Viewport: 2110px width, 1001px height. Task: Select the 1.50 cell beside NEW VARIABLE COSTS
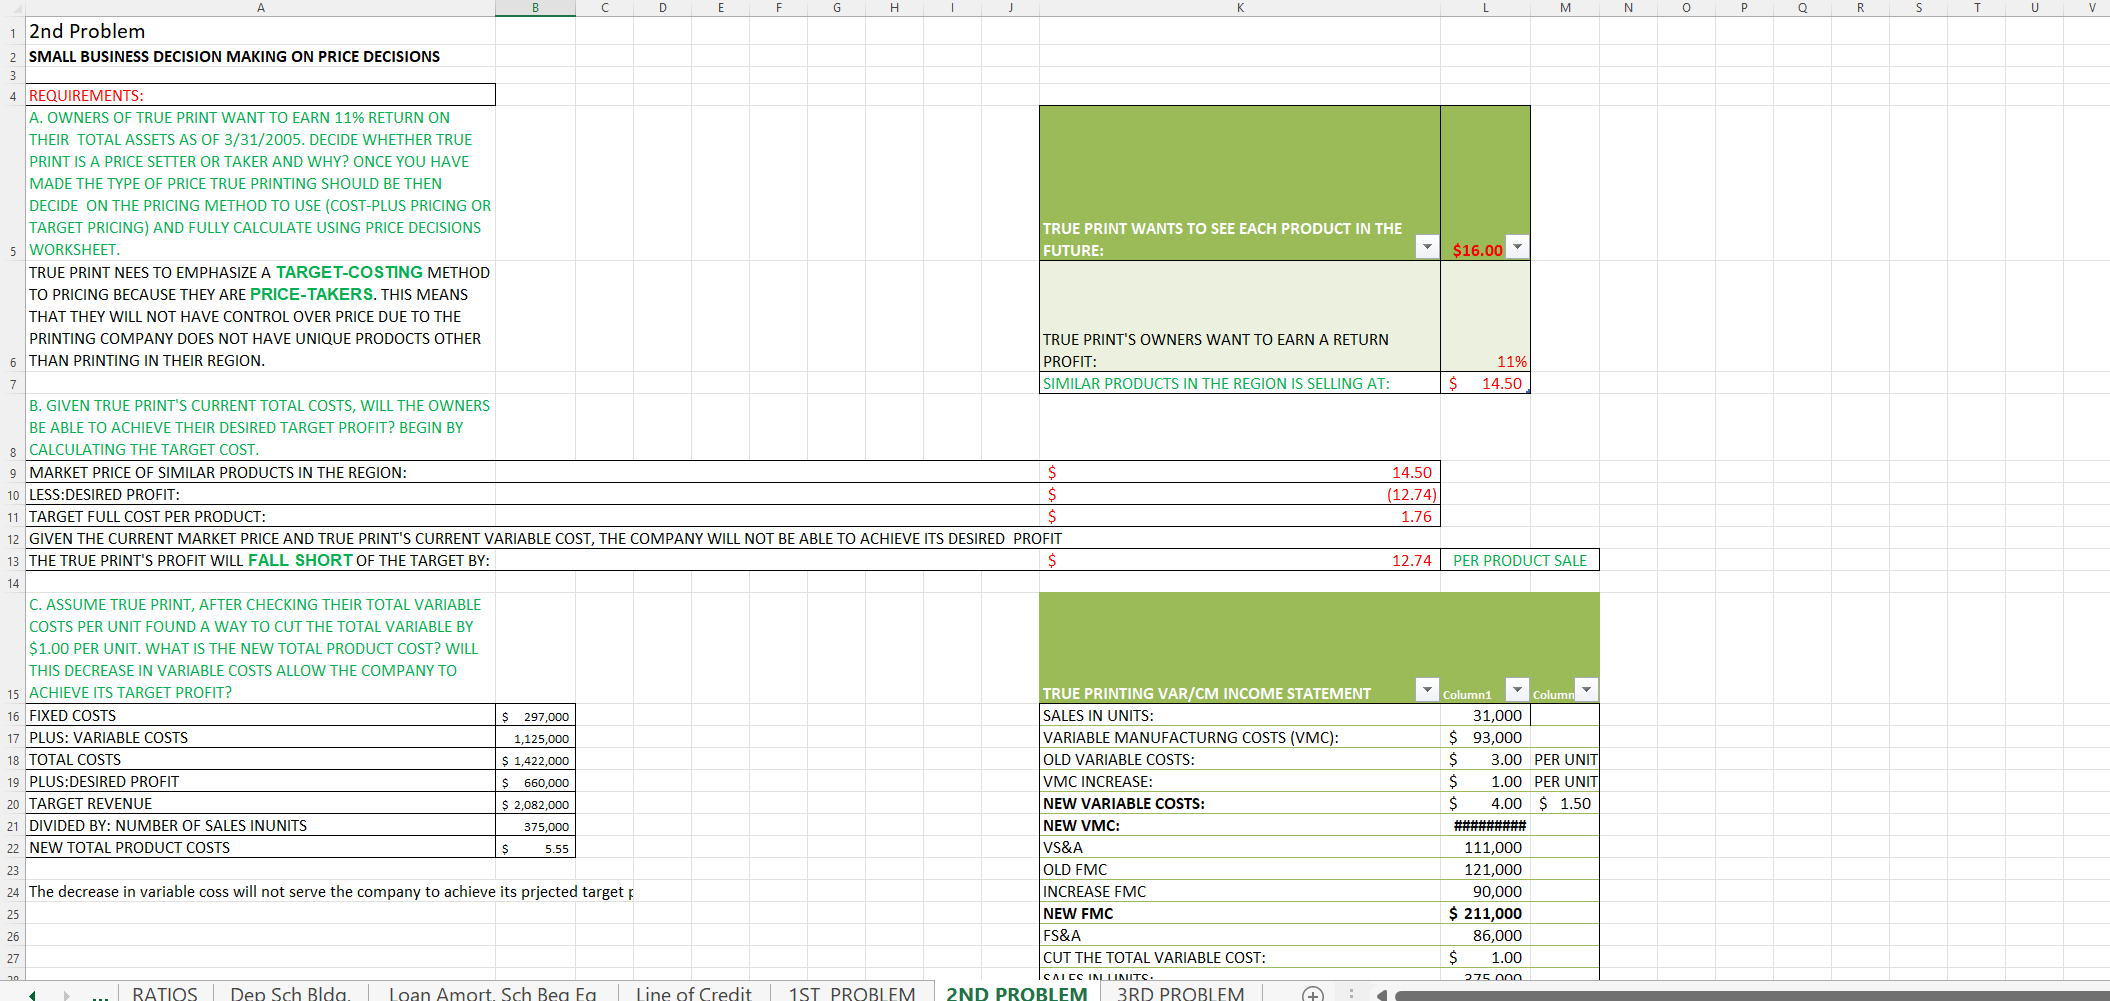pos(1565,803)
